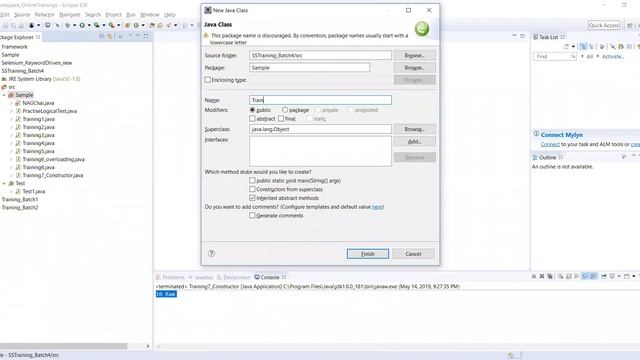Click the Cancel button
This screenshot has width=640, height=360.
[413, 253]
